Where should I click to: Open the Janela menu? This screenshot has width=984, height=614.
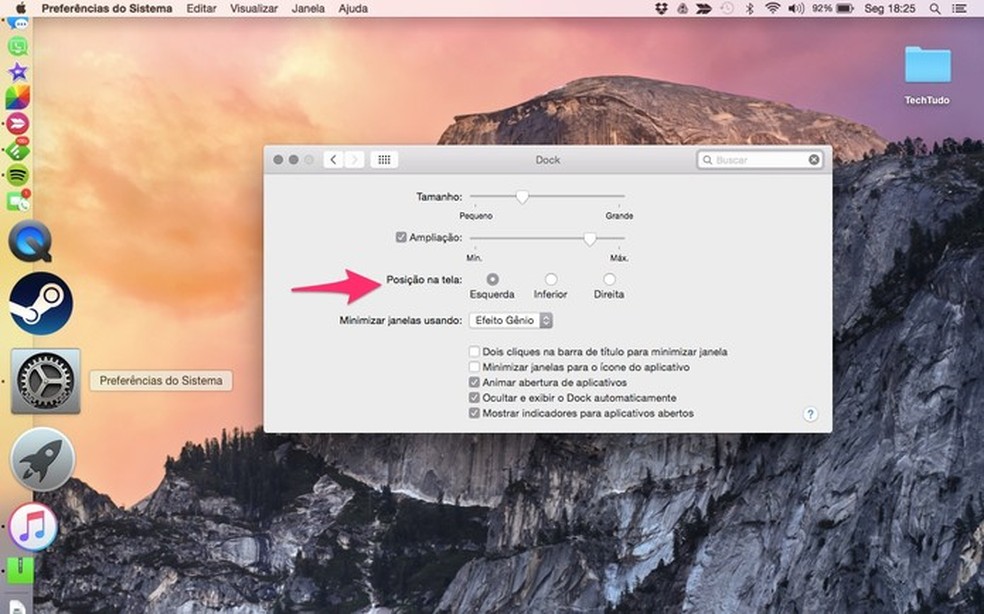308,9
